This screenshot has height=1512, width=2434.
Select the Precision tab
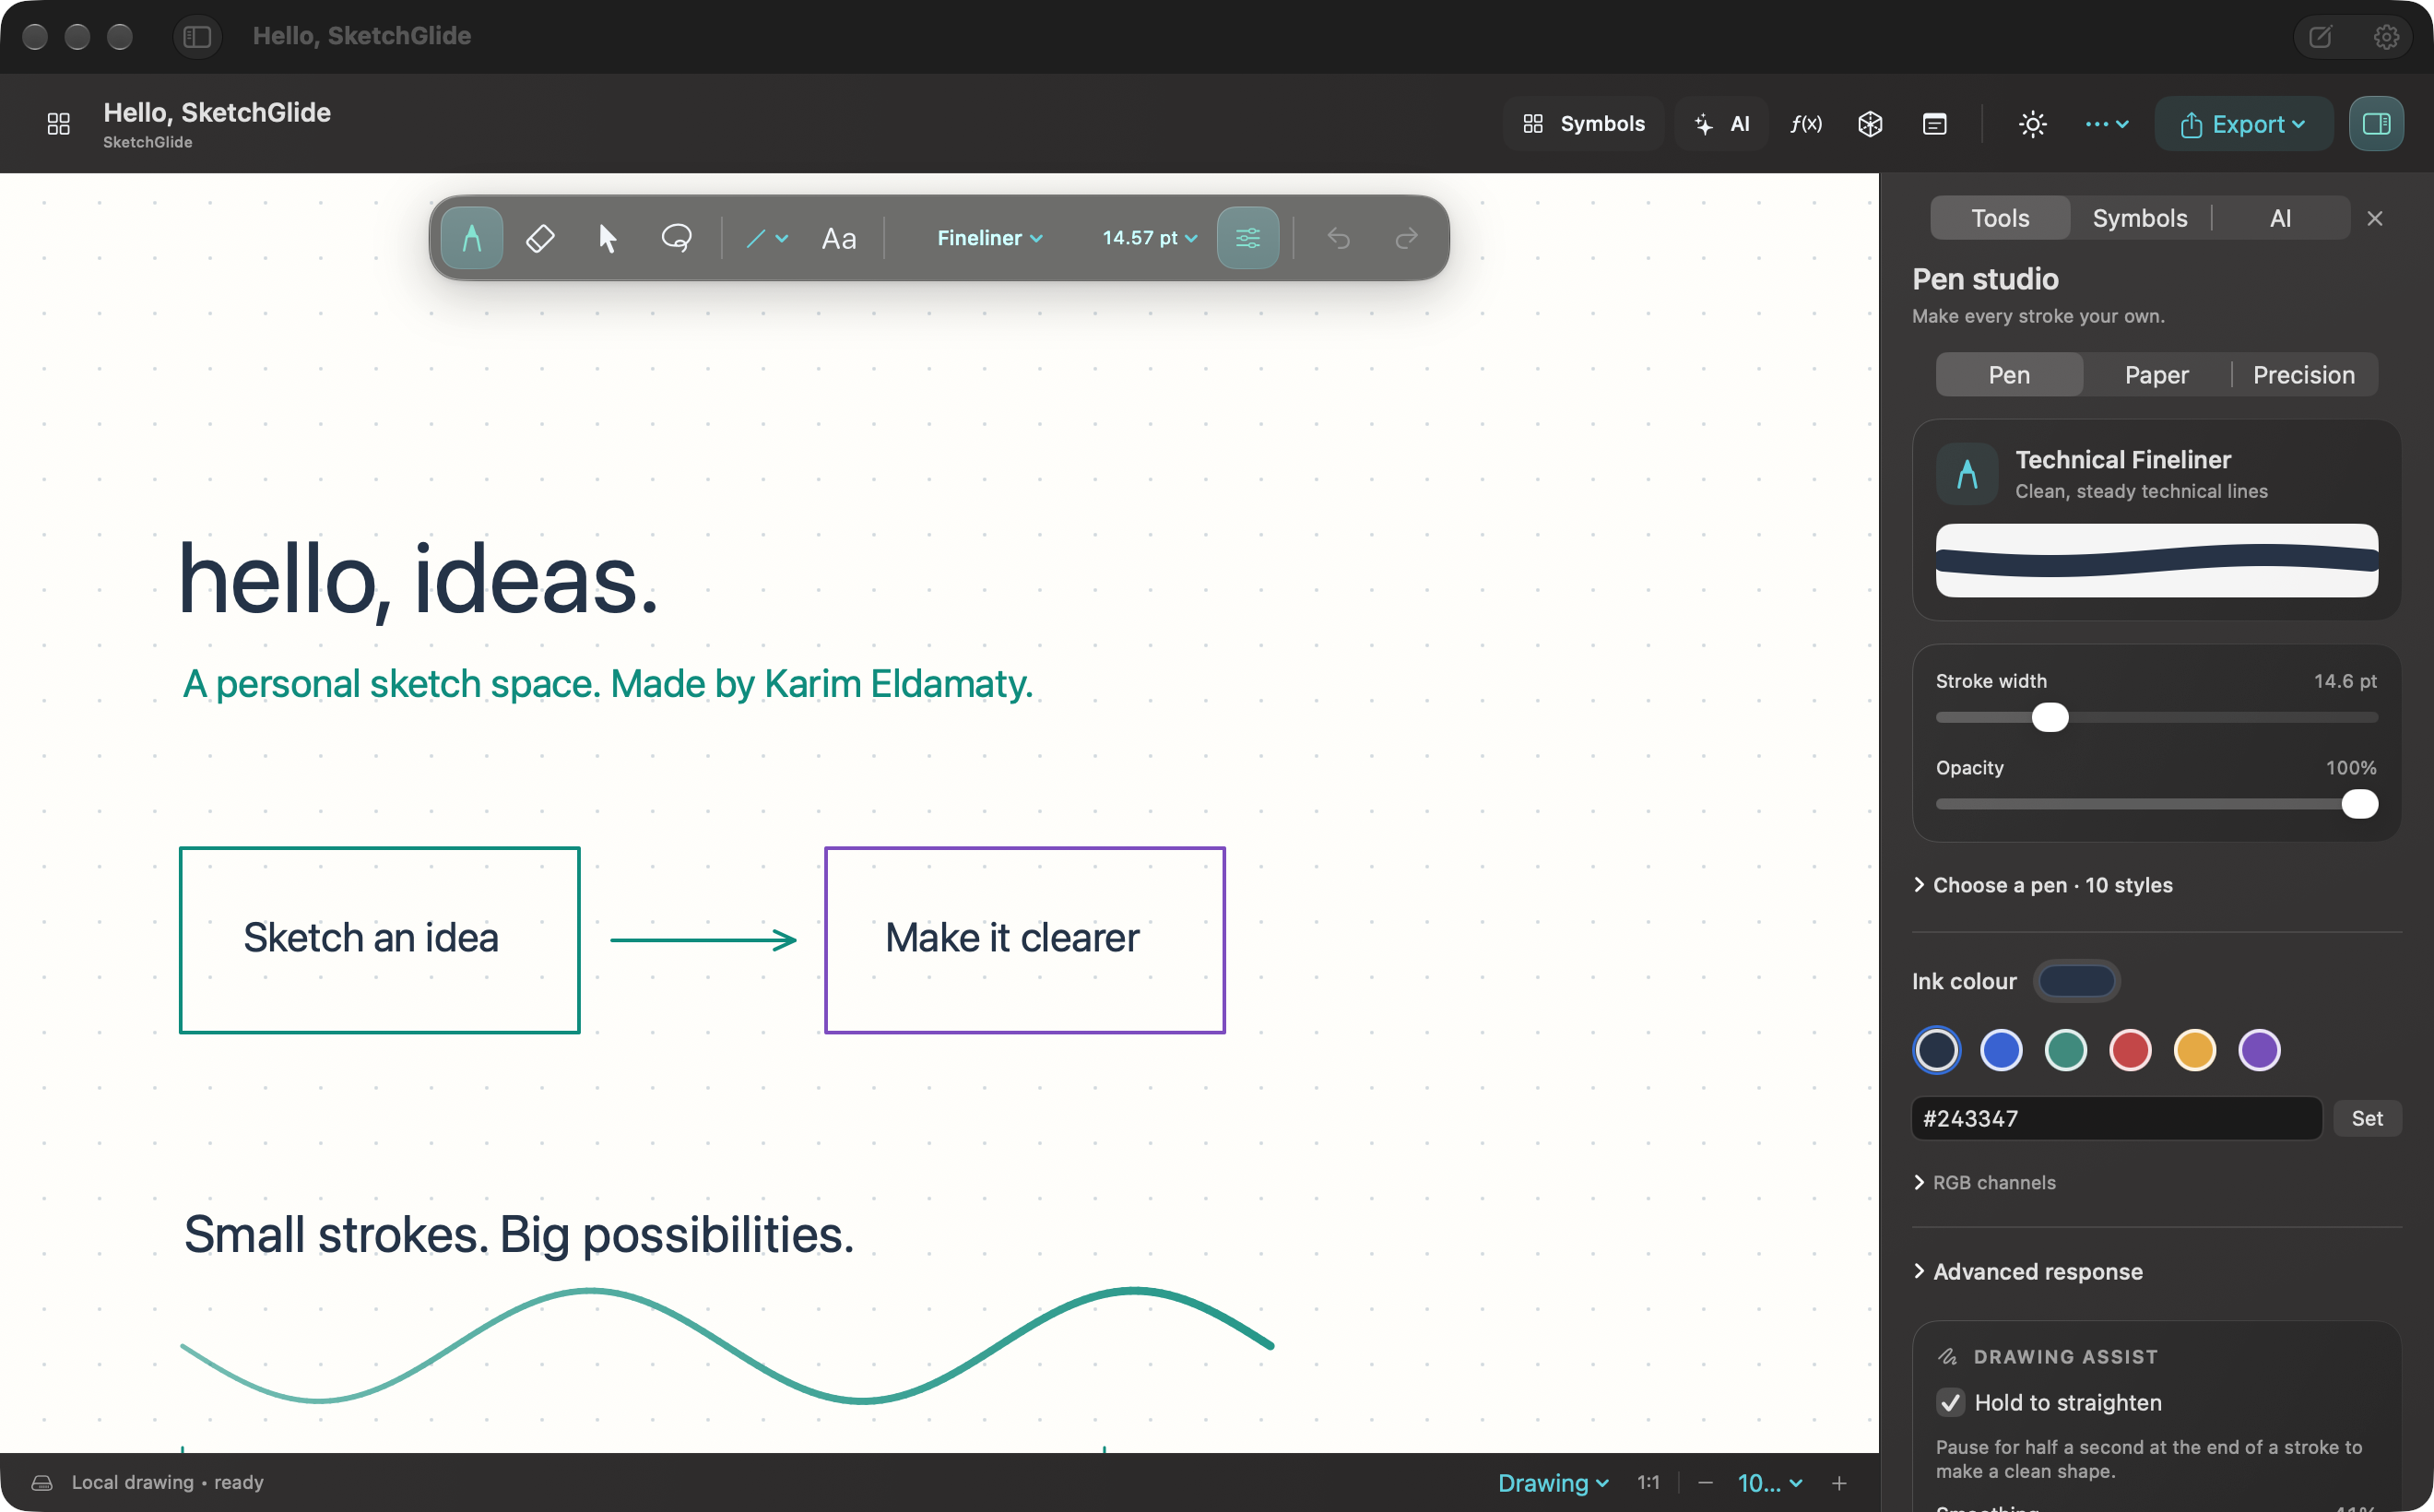coord(2303,375)
